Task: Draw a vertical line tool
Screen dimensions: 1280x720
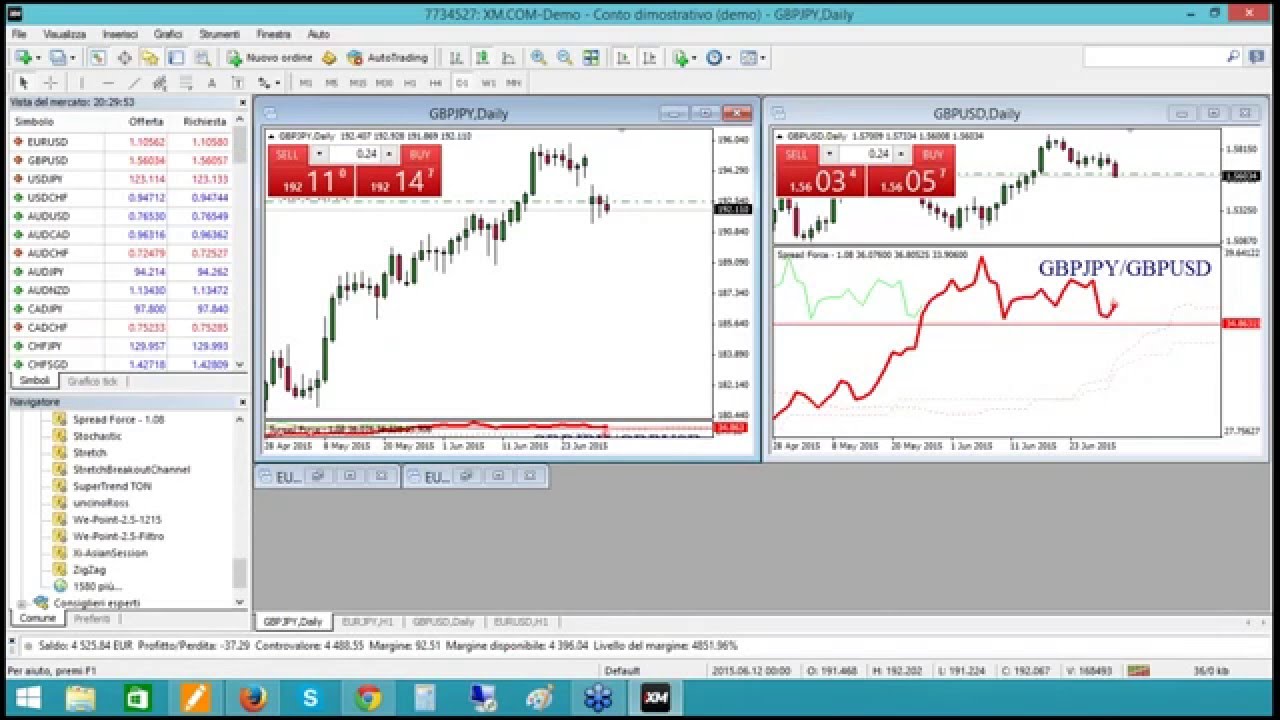Action: point(82,83)
